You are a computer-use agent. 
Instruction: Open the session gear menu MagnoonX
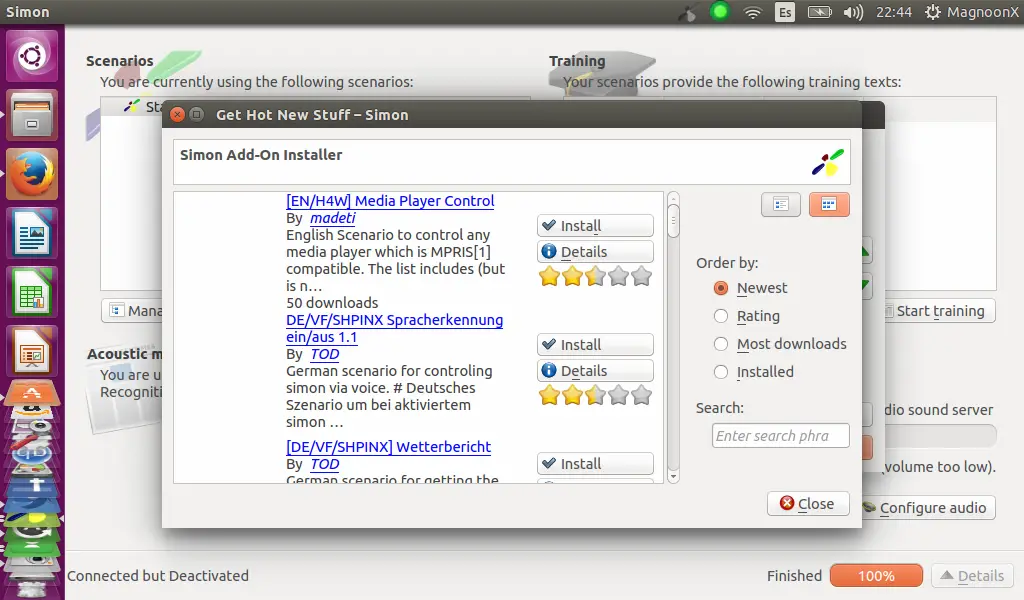pos(971,12)
